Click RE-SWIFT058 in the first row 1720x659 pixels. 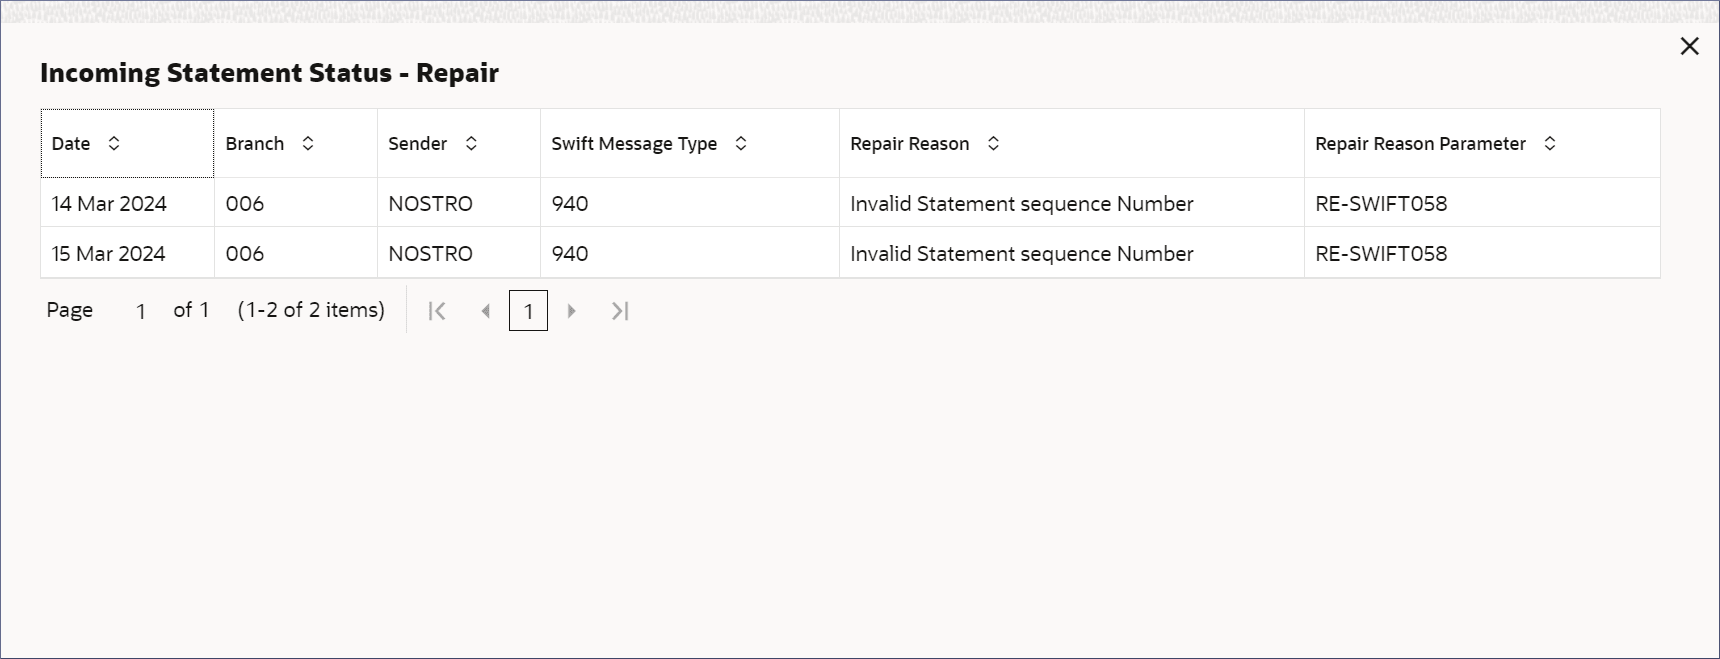(1381, 204)
